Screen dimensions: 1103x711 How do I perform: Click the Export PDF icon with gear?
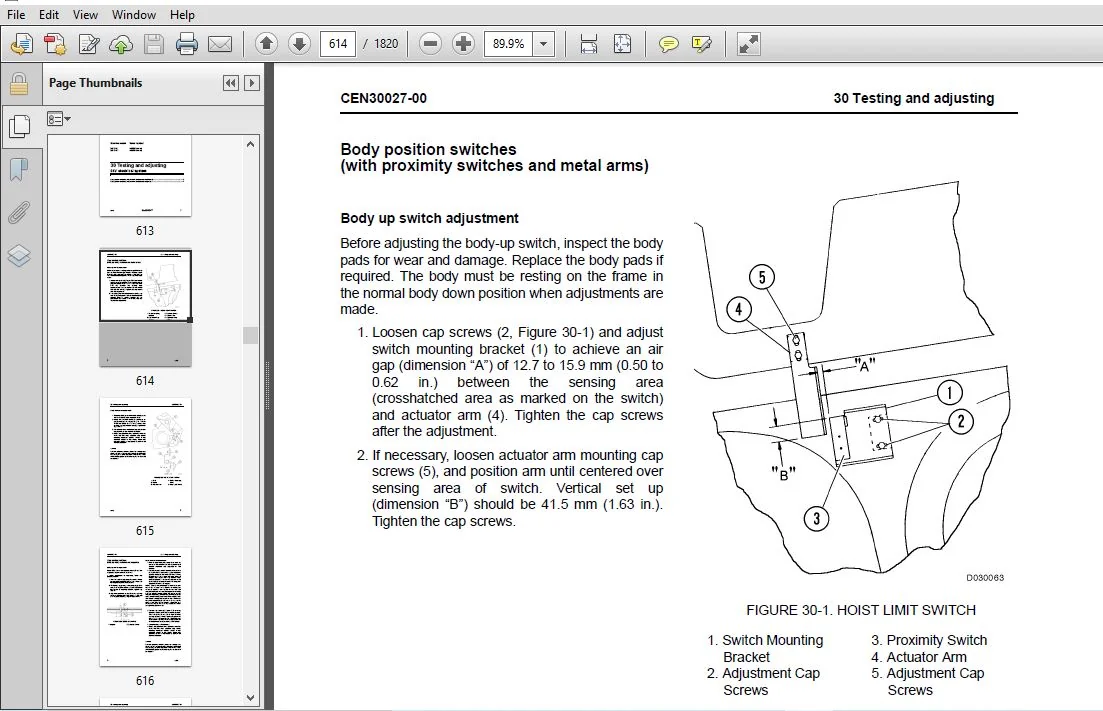(55, 44)
